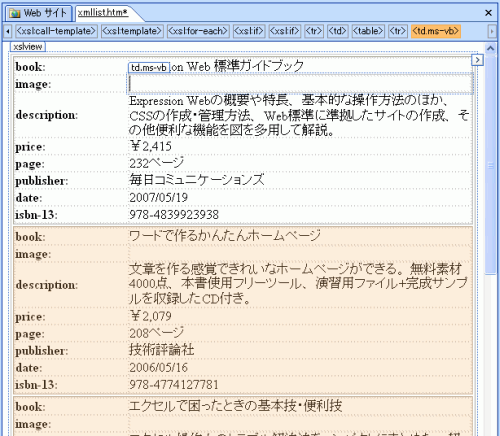
Task: Click the page value 232ページ
Action: [156, 163]
